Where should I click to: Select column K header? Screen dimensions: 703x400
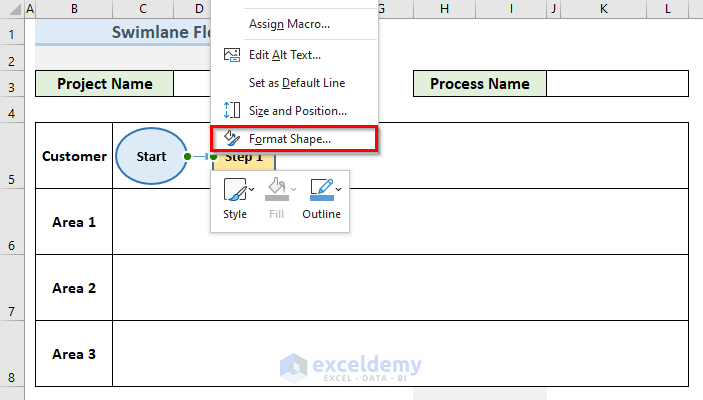(604, 9)
